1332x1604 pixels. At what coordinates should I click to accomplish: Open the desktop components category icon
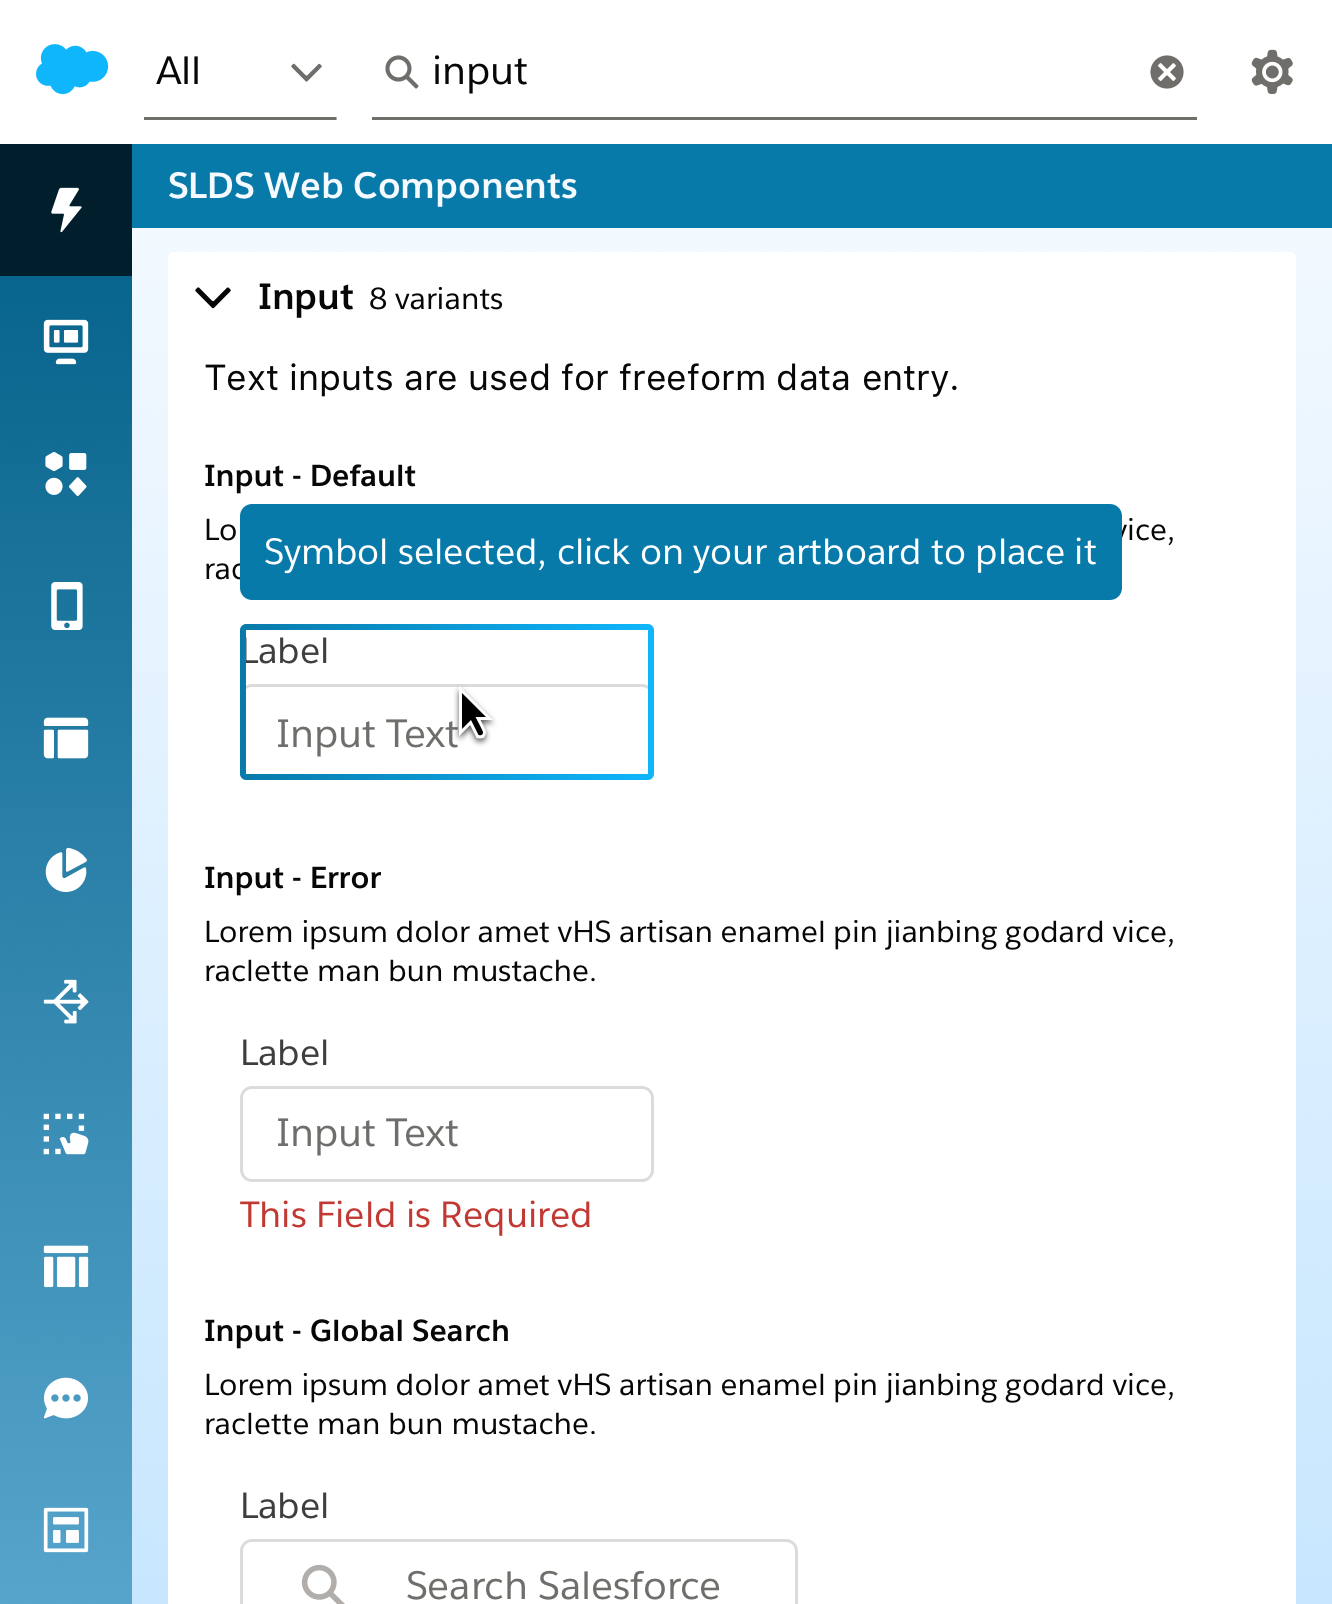point(66,342)
